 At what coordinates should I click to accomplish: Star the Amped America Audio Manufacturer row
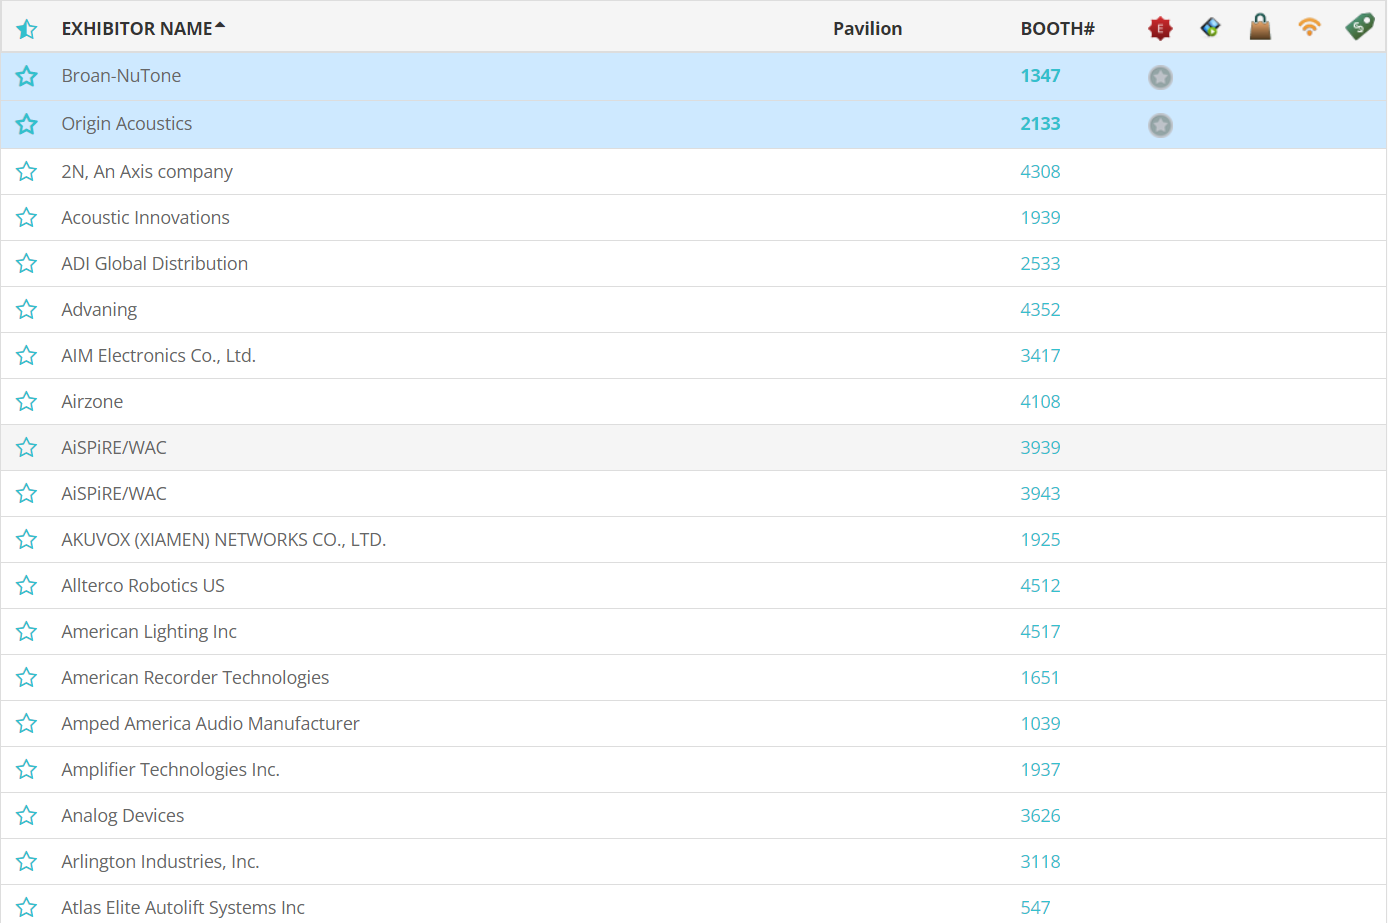[27, 724]
